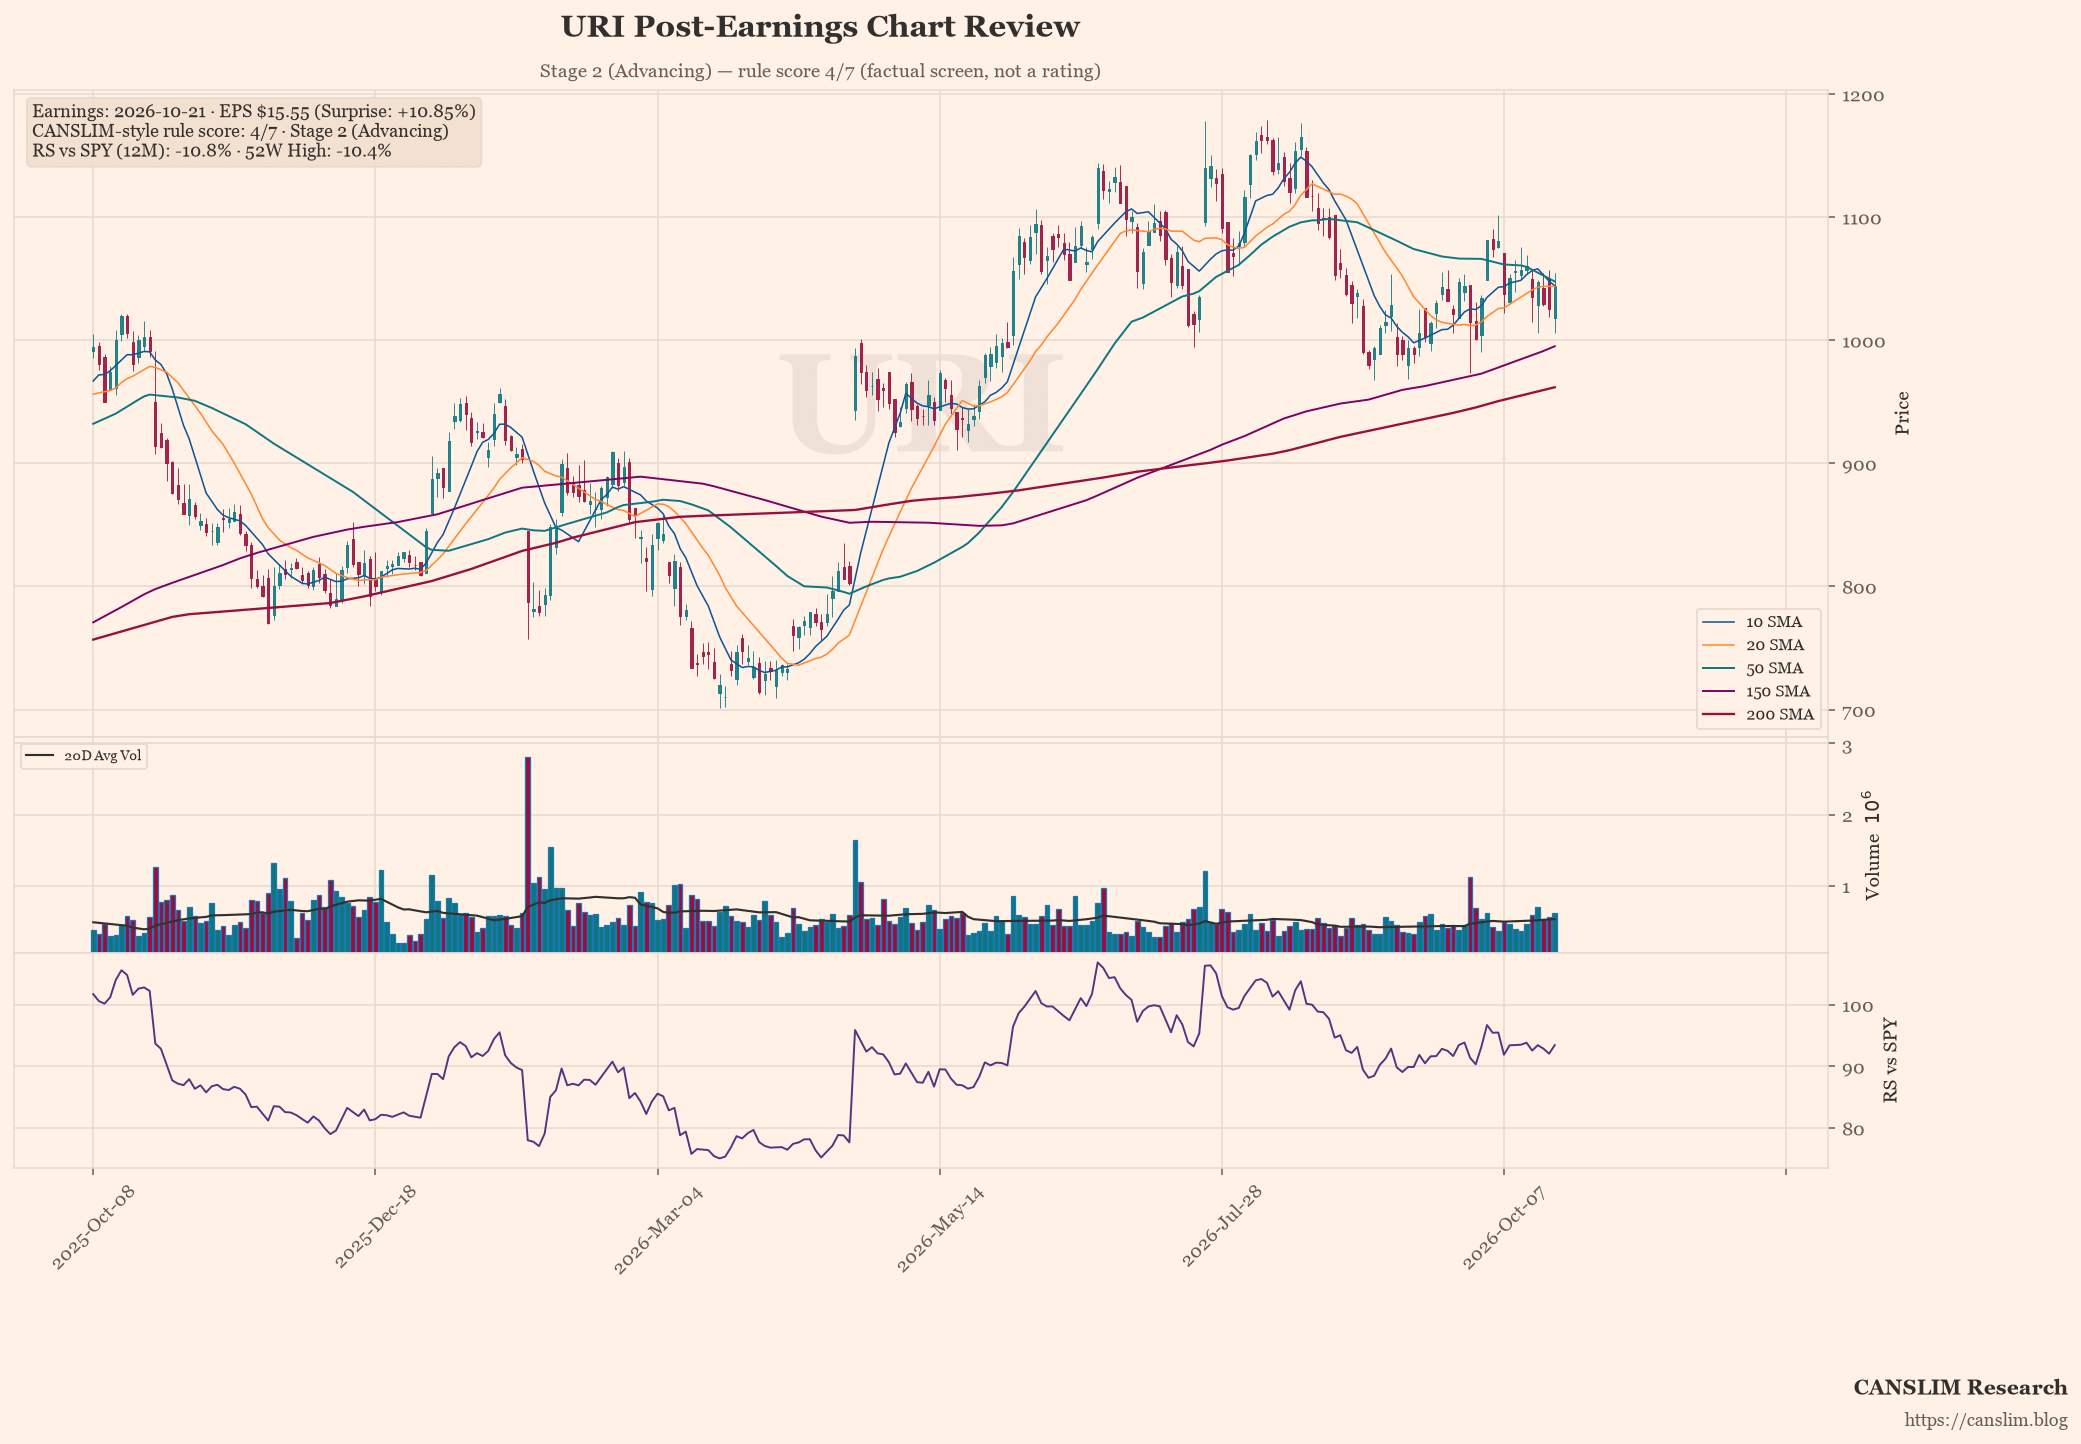2081x1444 pixels.
Task: Click the '900' price axis tick
Action: coord(1858,465)
